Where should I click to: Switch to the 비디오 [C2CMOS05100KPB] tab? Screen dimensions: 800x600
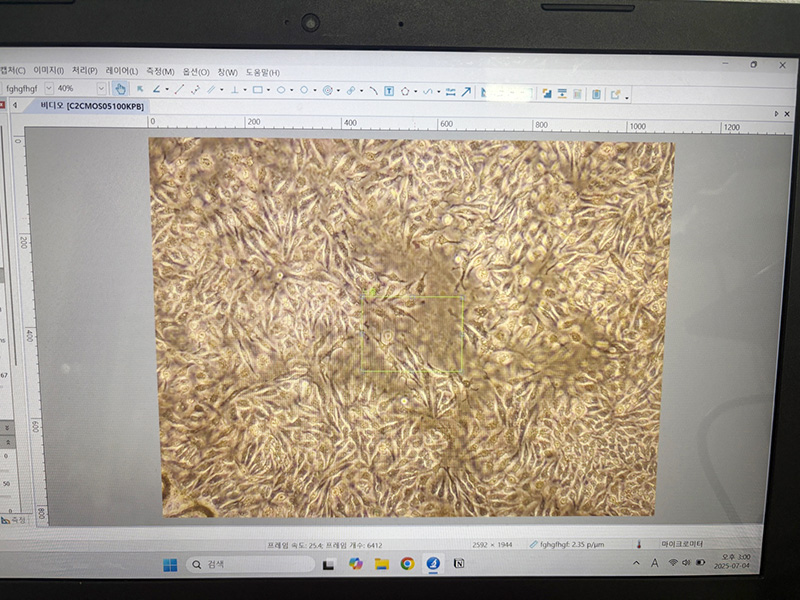tap(92, 105)
